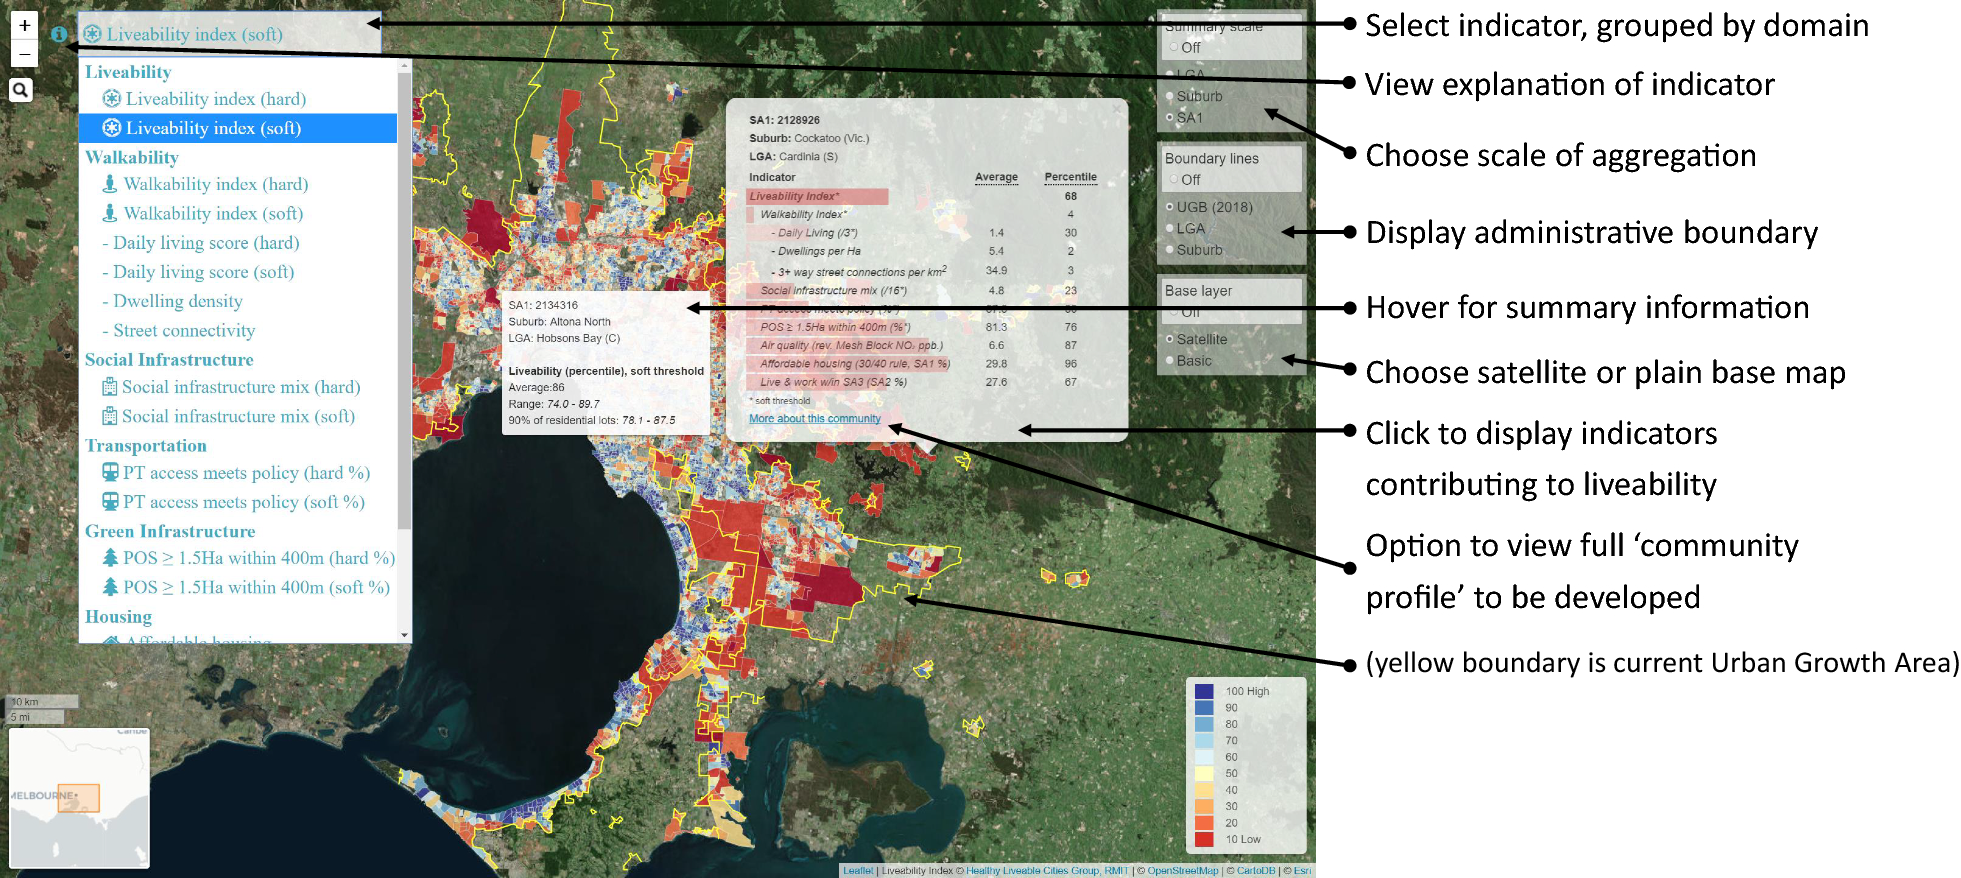Click Social infrastructure mix (hard) building icon
1961x878 pixels.
(110, 387)
